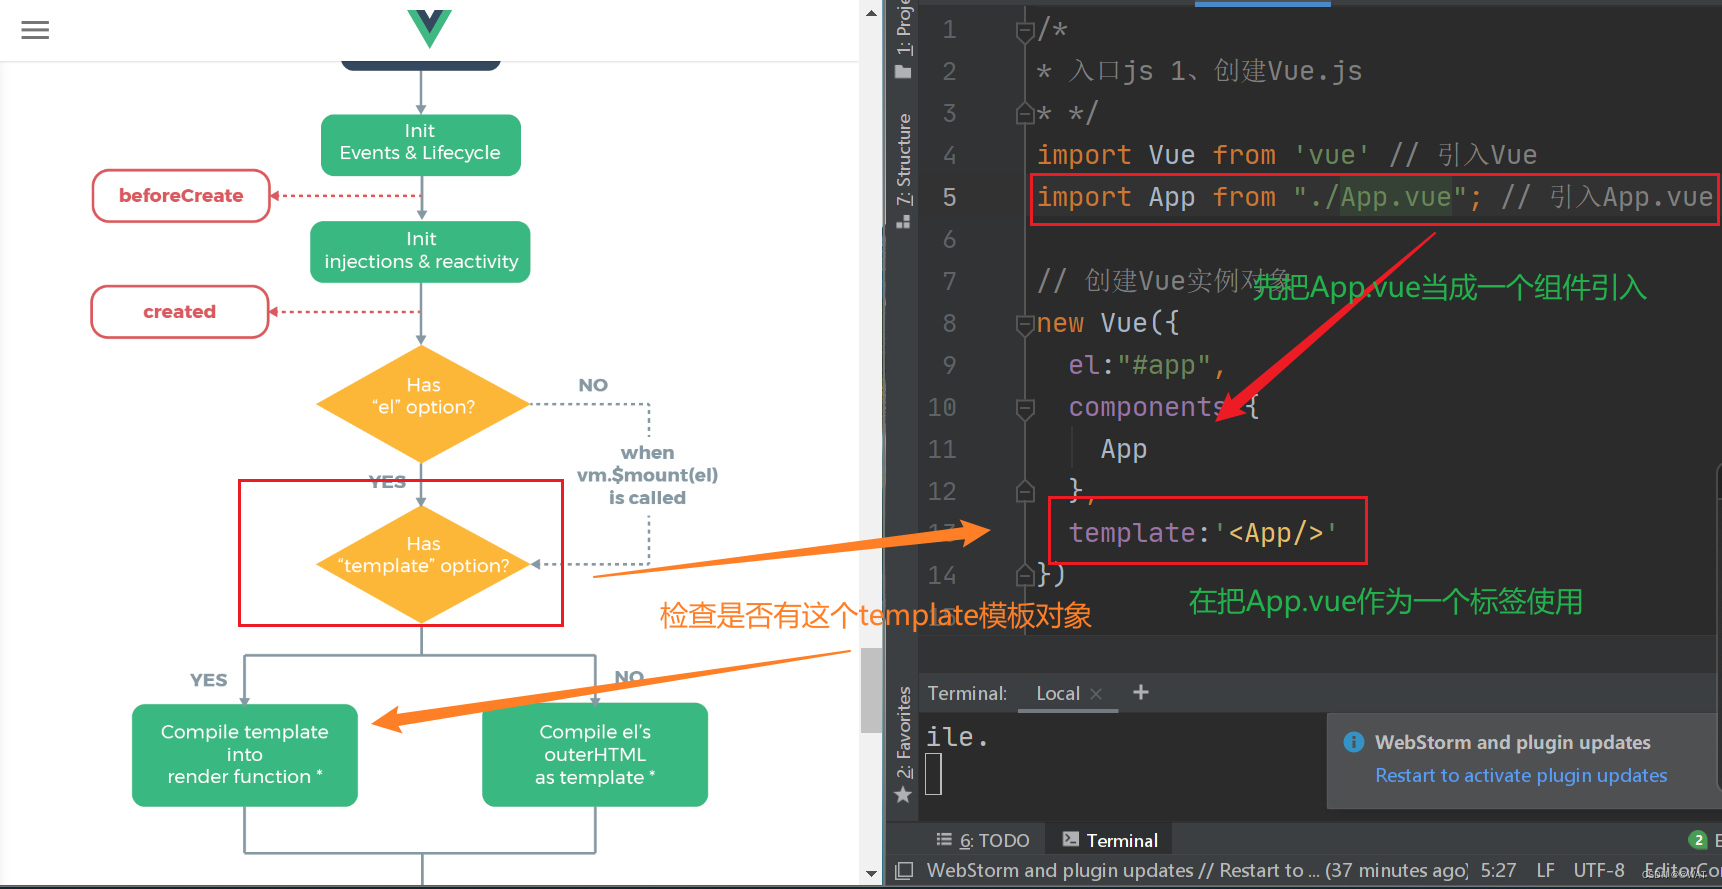1722x889 pixels.
Task: Click line number 11 in the gutter
Action: coord(942,449)
